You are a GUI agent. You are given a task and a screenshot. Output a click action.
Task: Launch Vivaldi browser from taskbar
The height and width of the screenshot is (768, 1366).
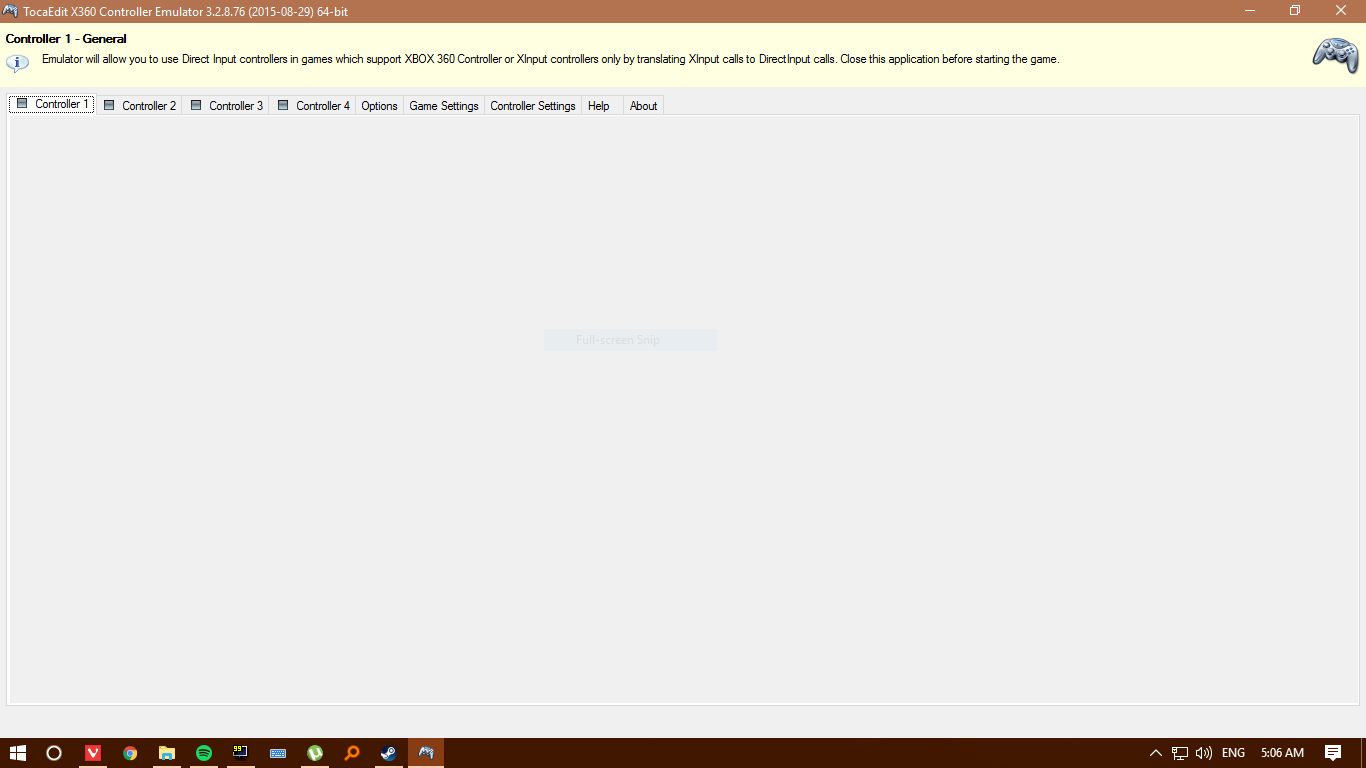coord(93,753)
